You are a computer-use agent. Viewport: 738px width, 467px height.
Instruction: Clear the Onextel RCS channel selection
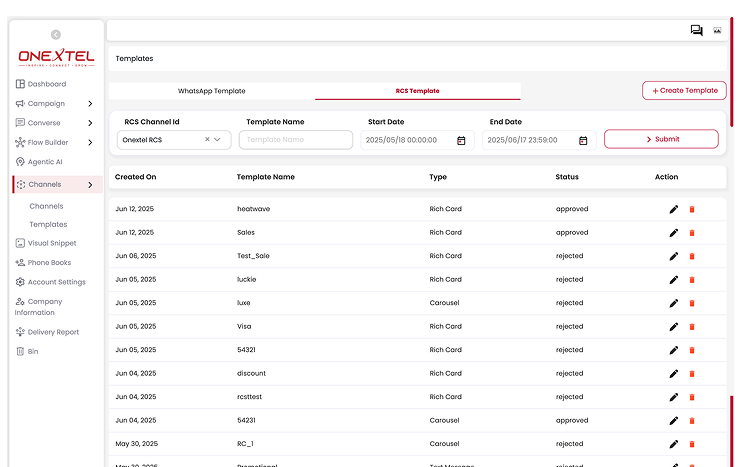(x=207, y=140)
